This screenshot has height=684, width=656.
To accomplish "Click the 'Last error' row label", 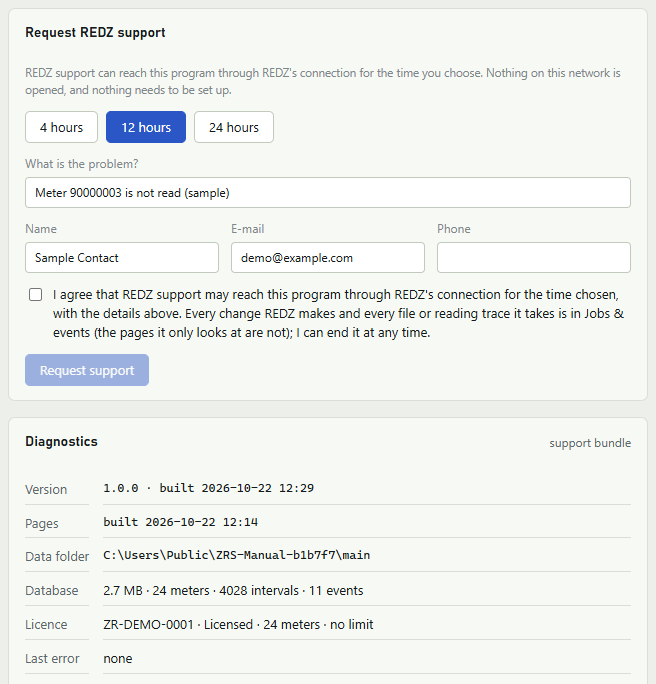I will tap(52, 659).
